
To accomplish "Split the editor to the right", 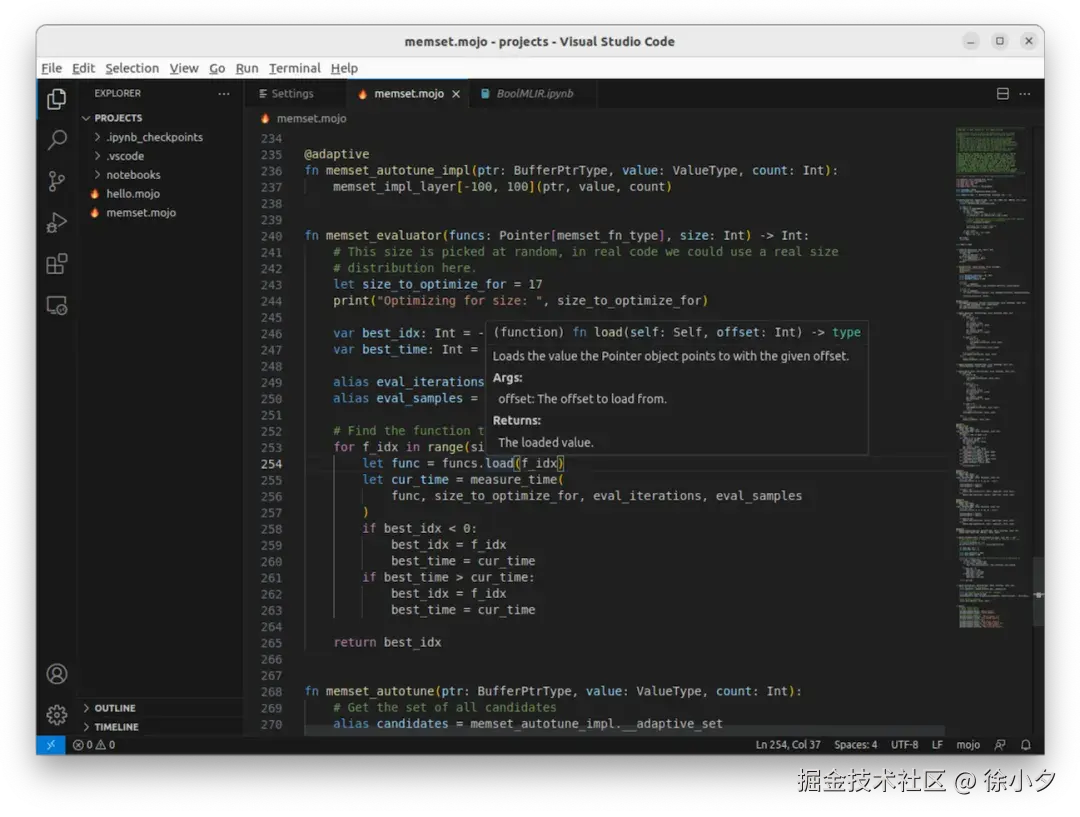I will point(1003,94).
